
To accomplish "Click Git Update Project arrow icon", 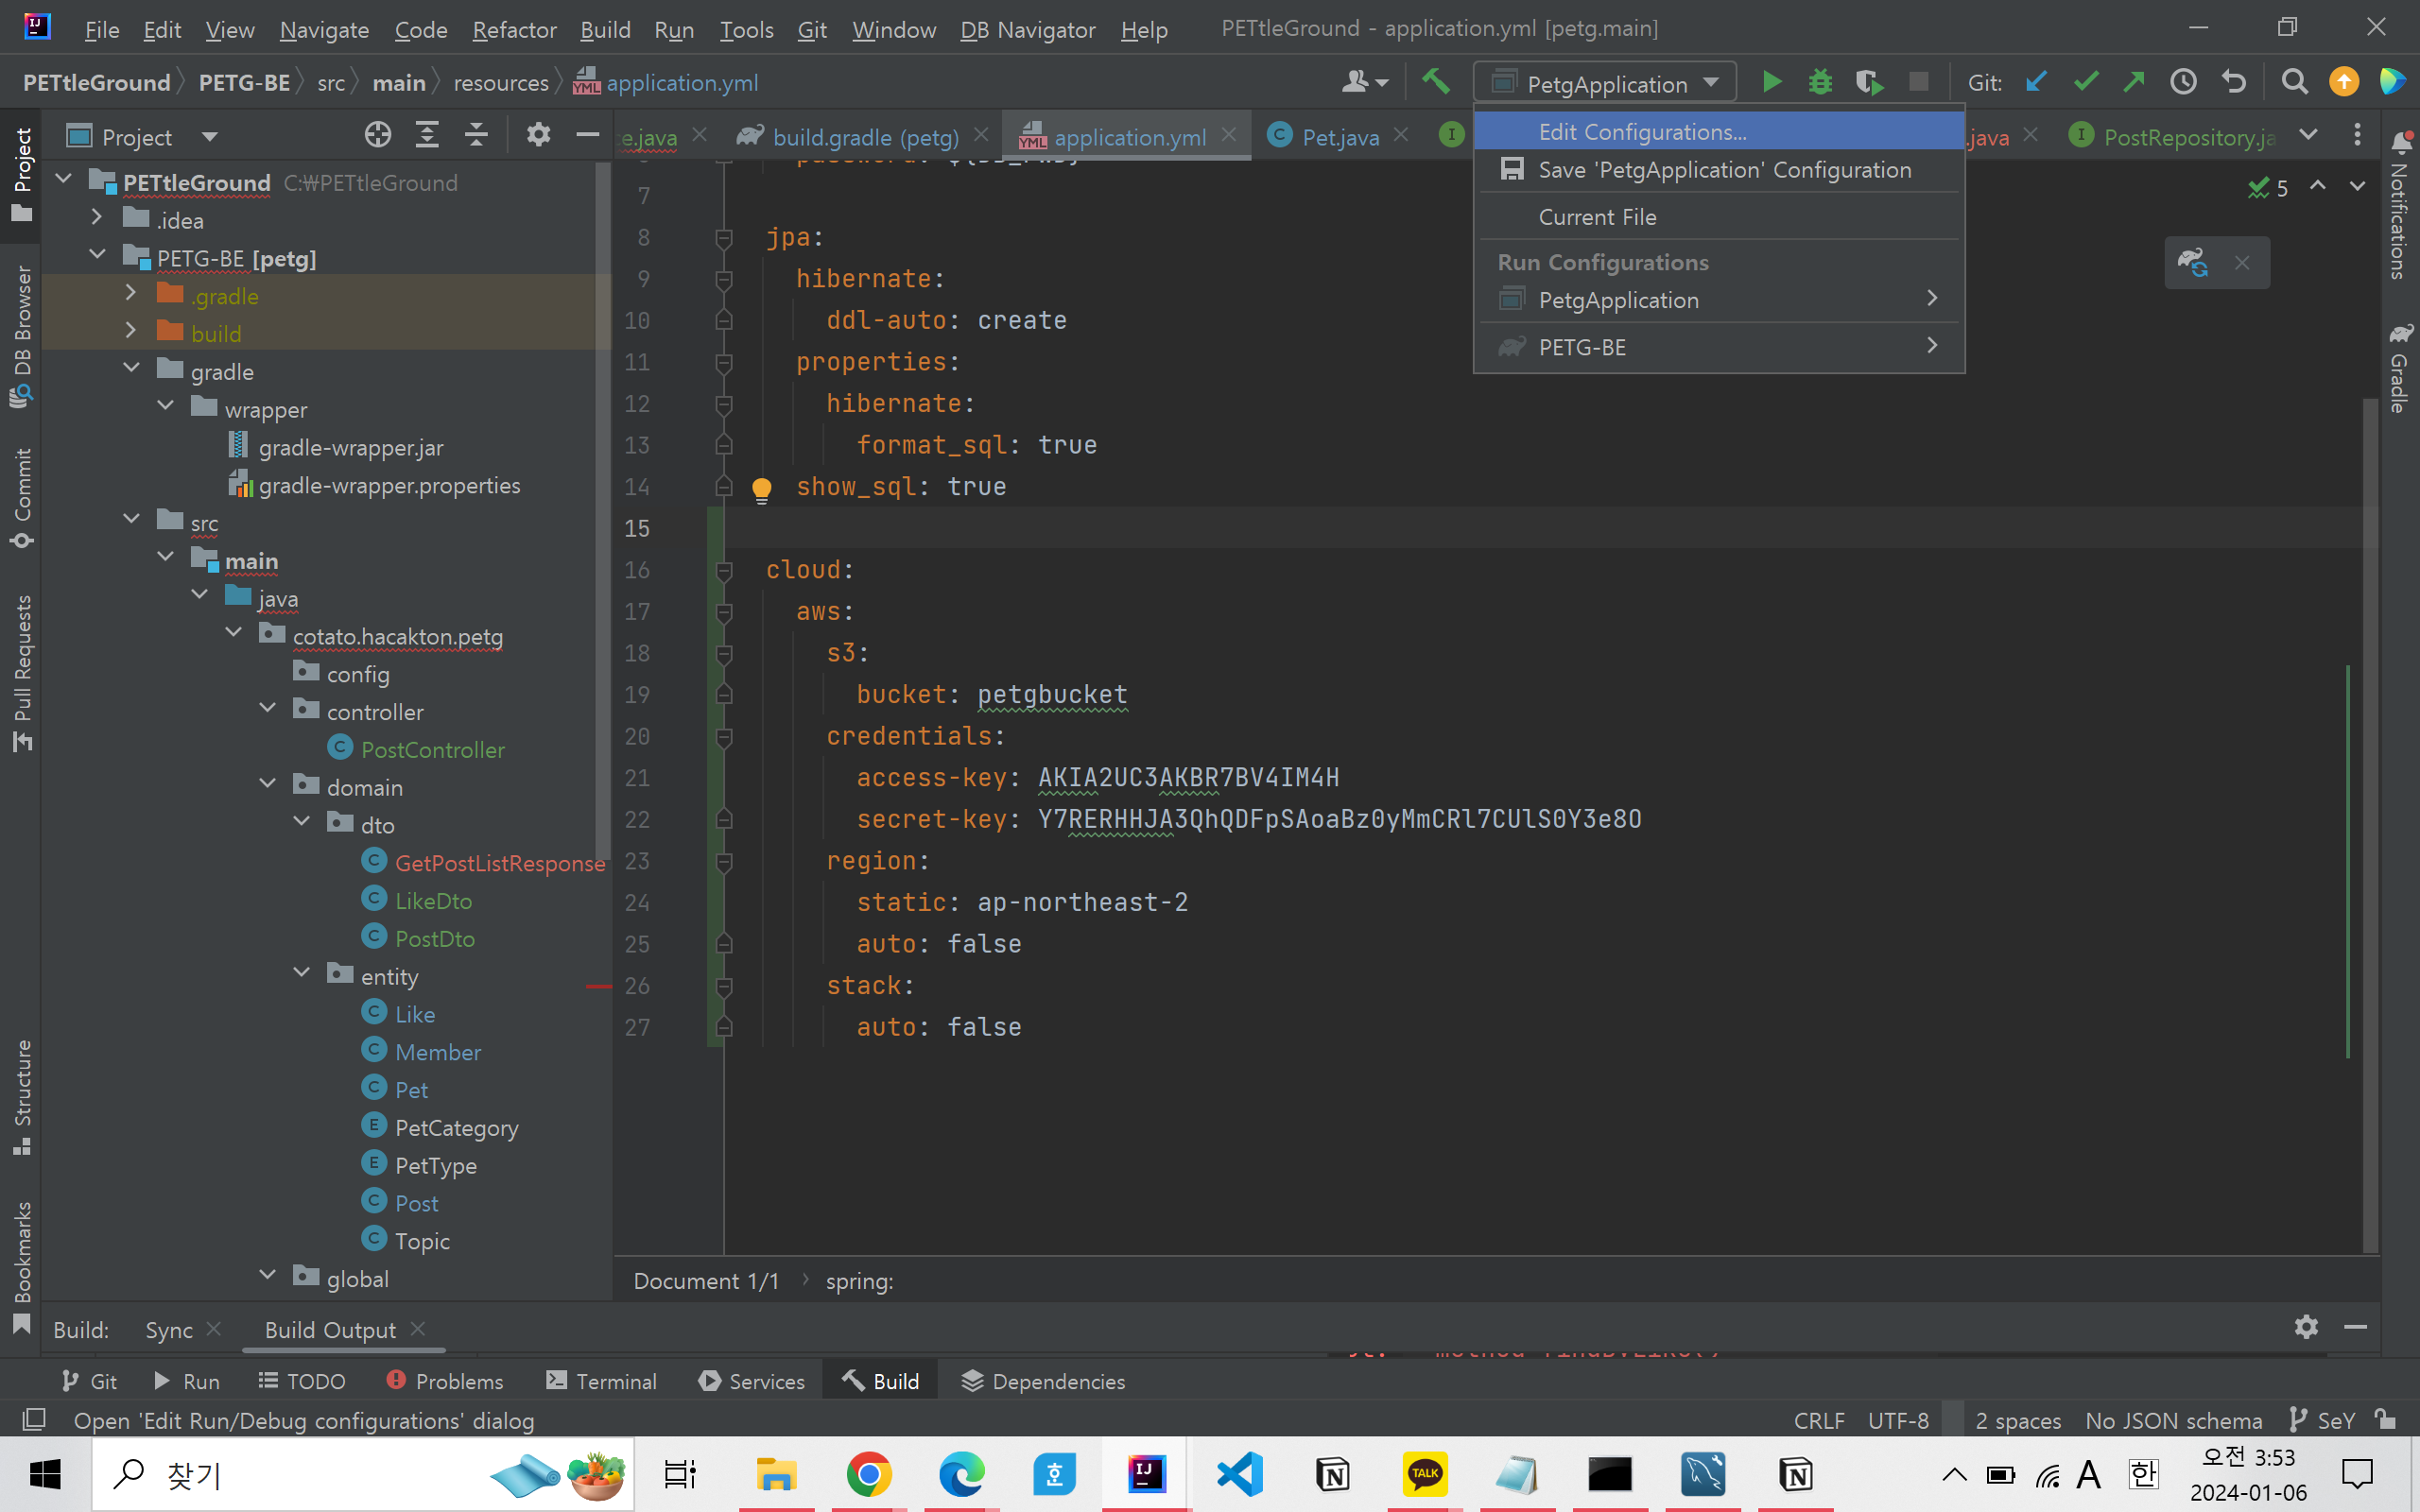I will point(2035,82).
